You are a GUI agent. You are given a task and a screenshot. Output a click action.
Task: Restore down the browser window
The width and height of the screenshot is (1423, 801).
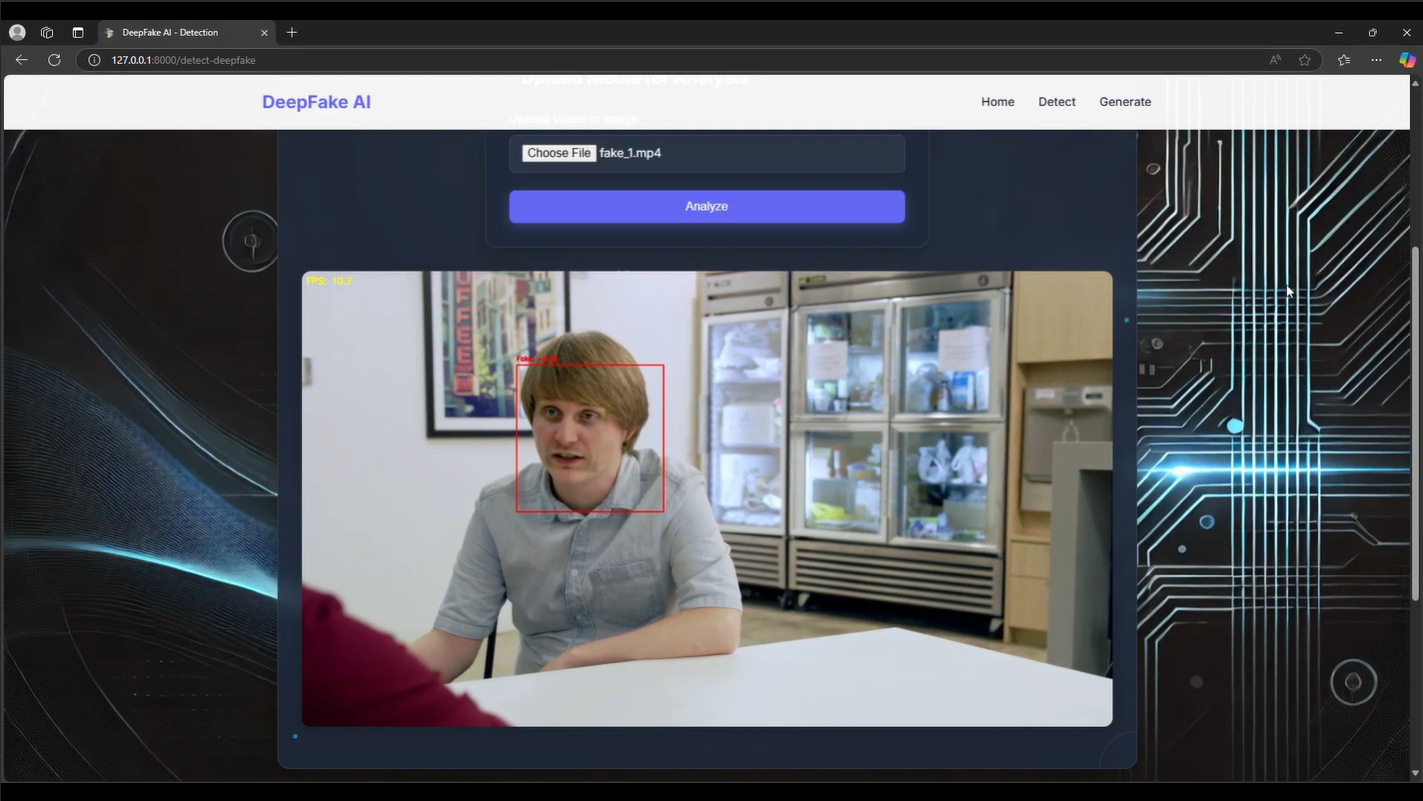pos(1373,32)
